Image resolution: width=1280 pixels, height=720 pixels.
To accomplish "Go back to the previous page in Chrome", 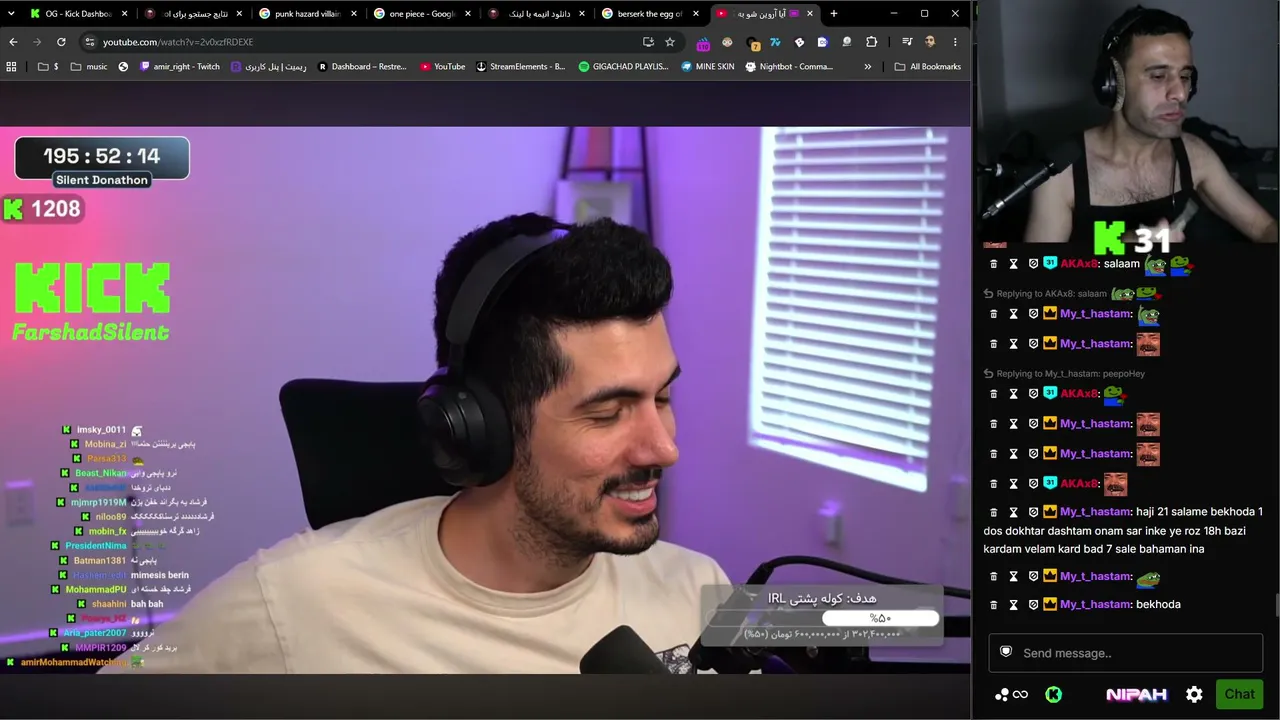I will click(x=13, y=42).
